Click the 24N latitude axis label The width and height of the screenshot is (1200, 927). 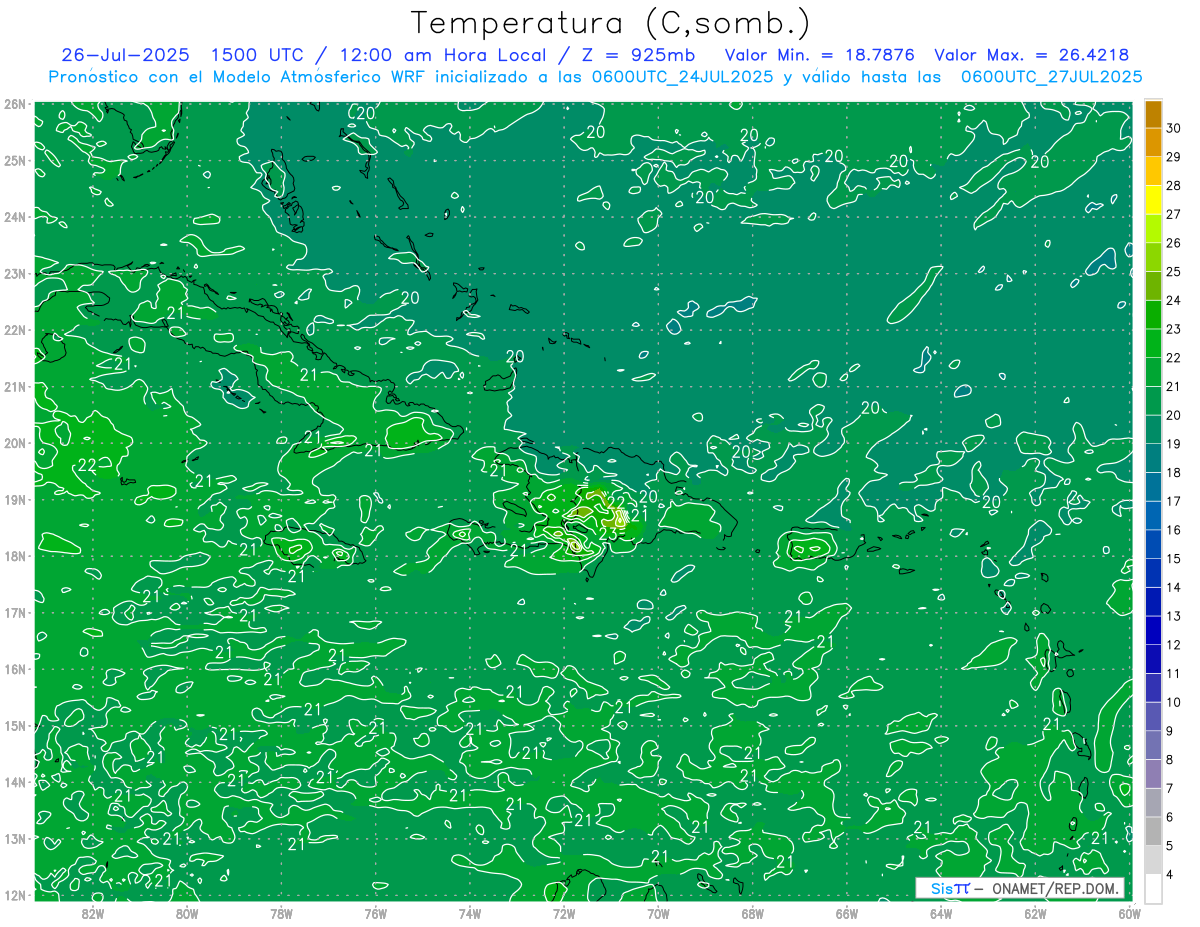(15, 217)
